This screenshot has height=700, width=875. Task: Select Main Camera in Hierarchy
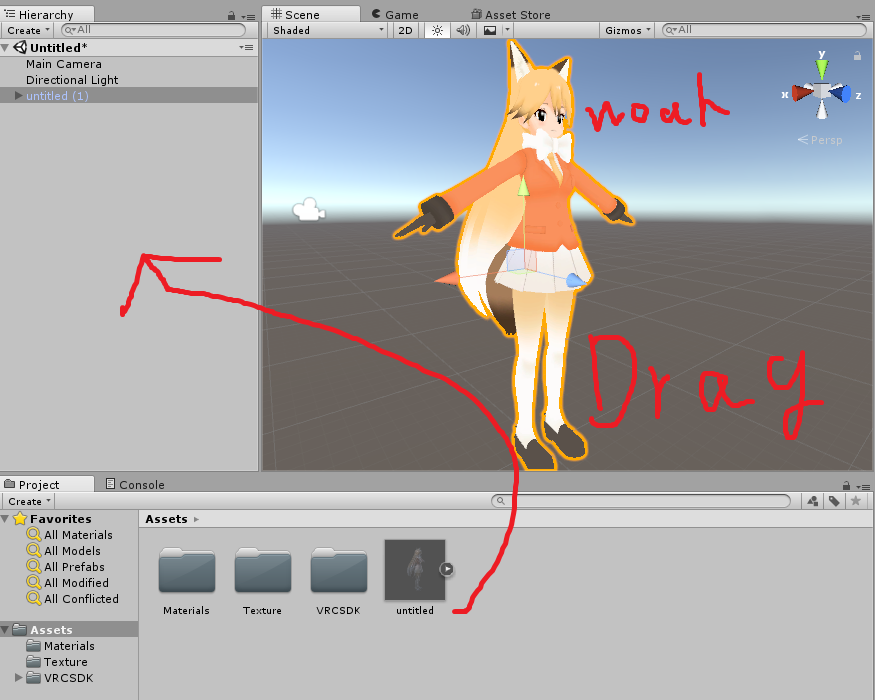64,64
